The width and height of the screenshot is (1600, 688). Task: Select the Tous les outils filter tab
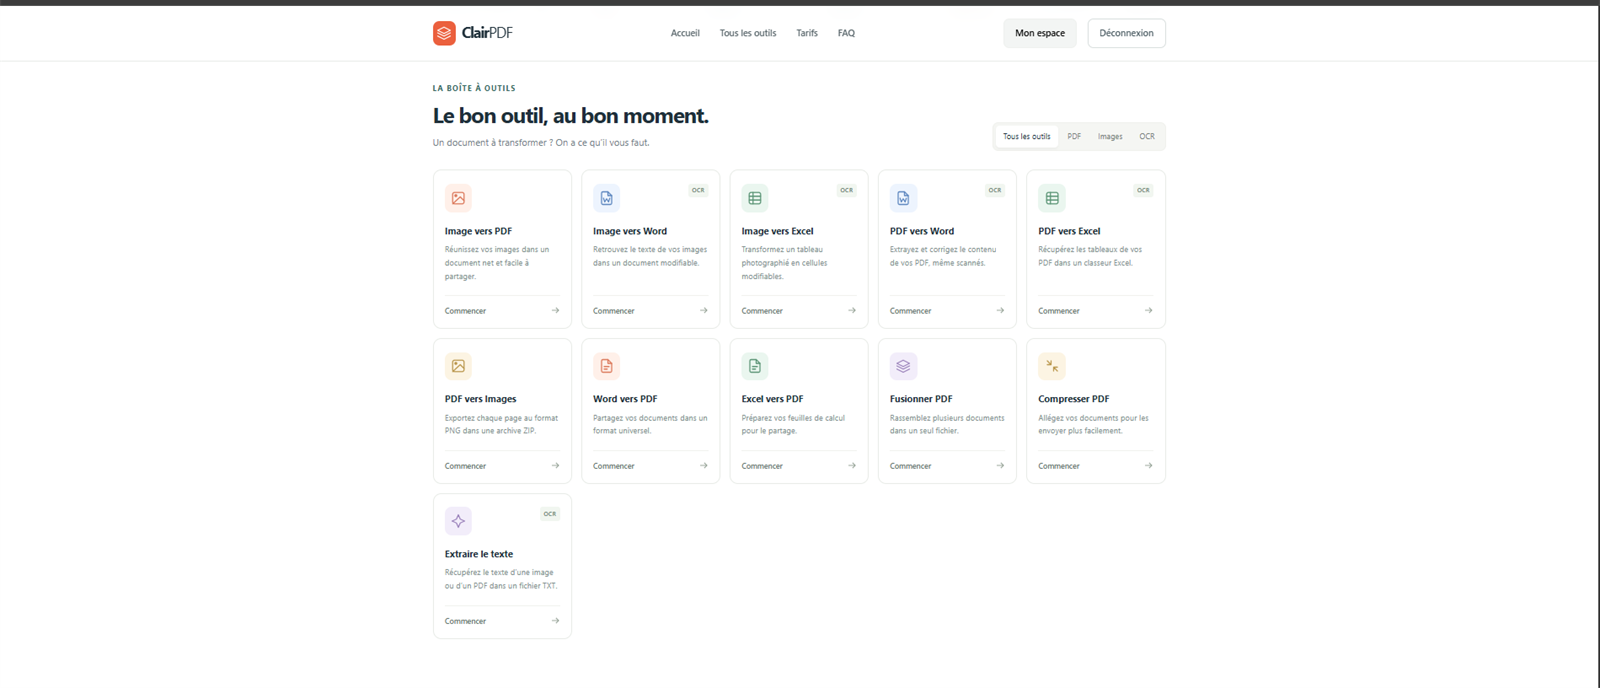(1027, 136)
